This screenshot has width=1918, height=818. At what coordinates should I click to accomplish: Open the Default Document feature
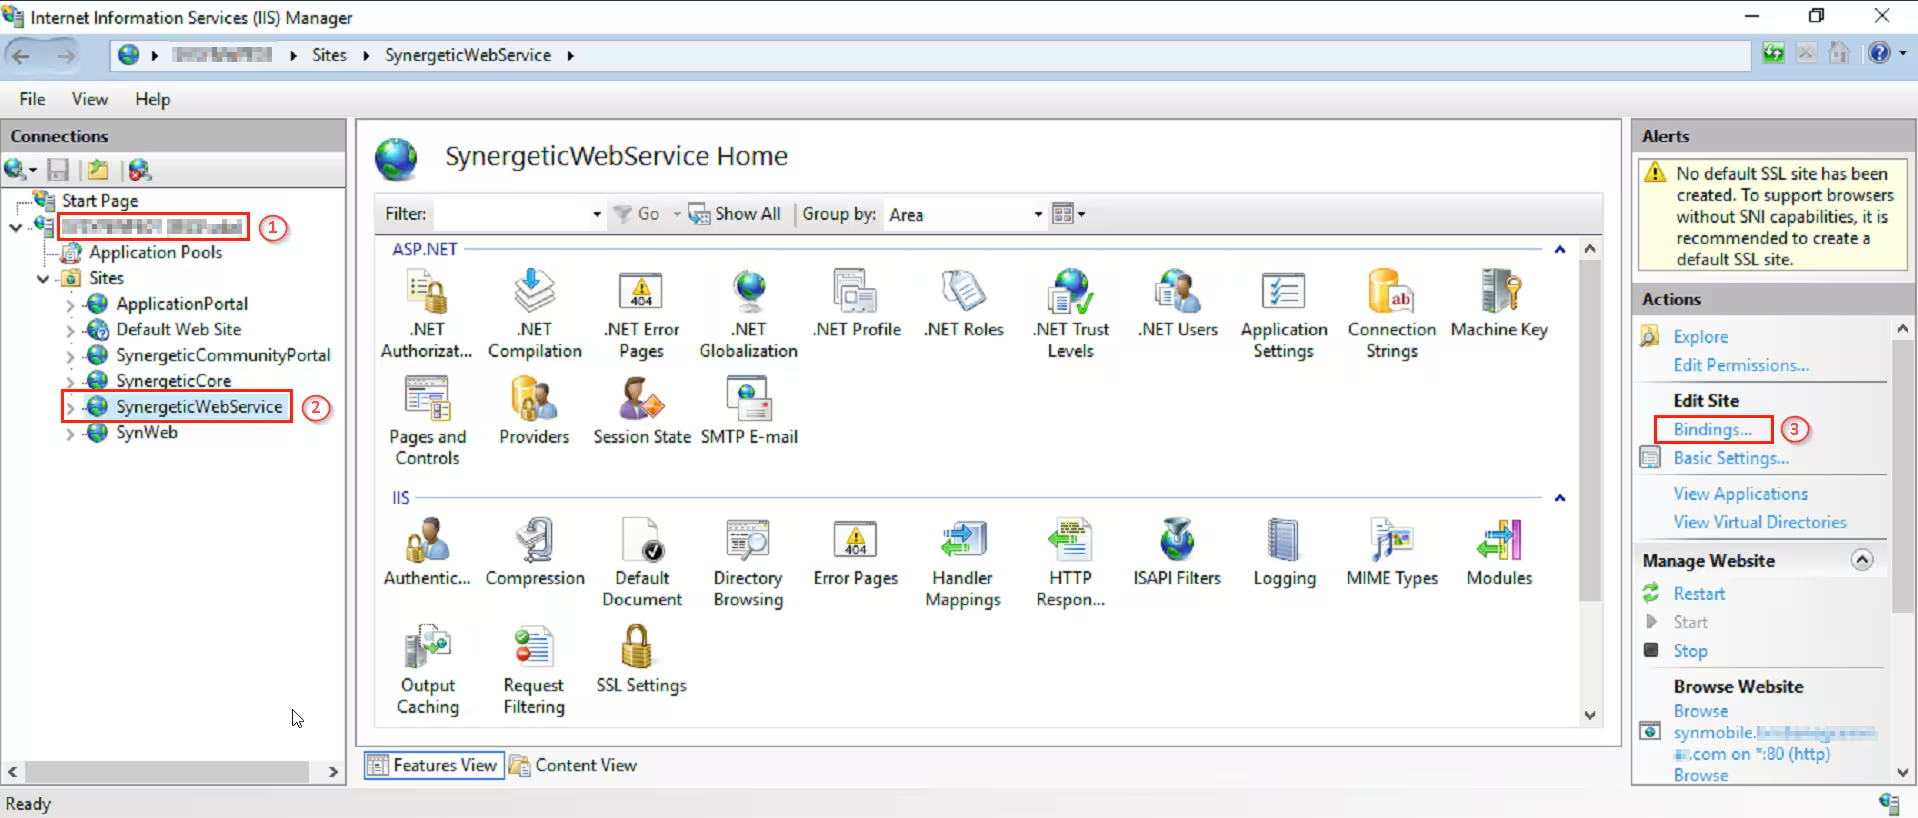pos(642,562)
